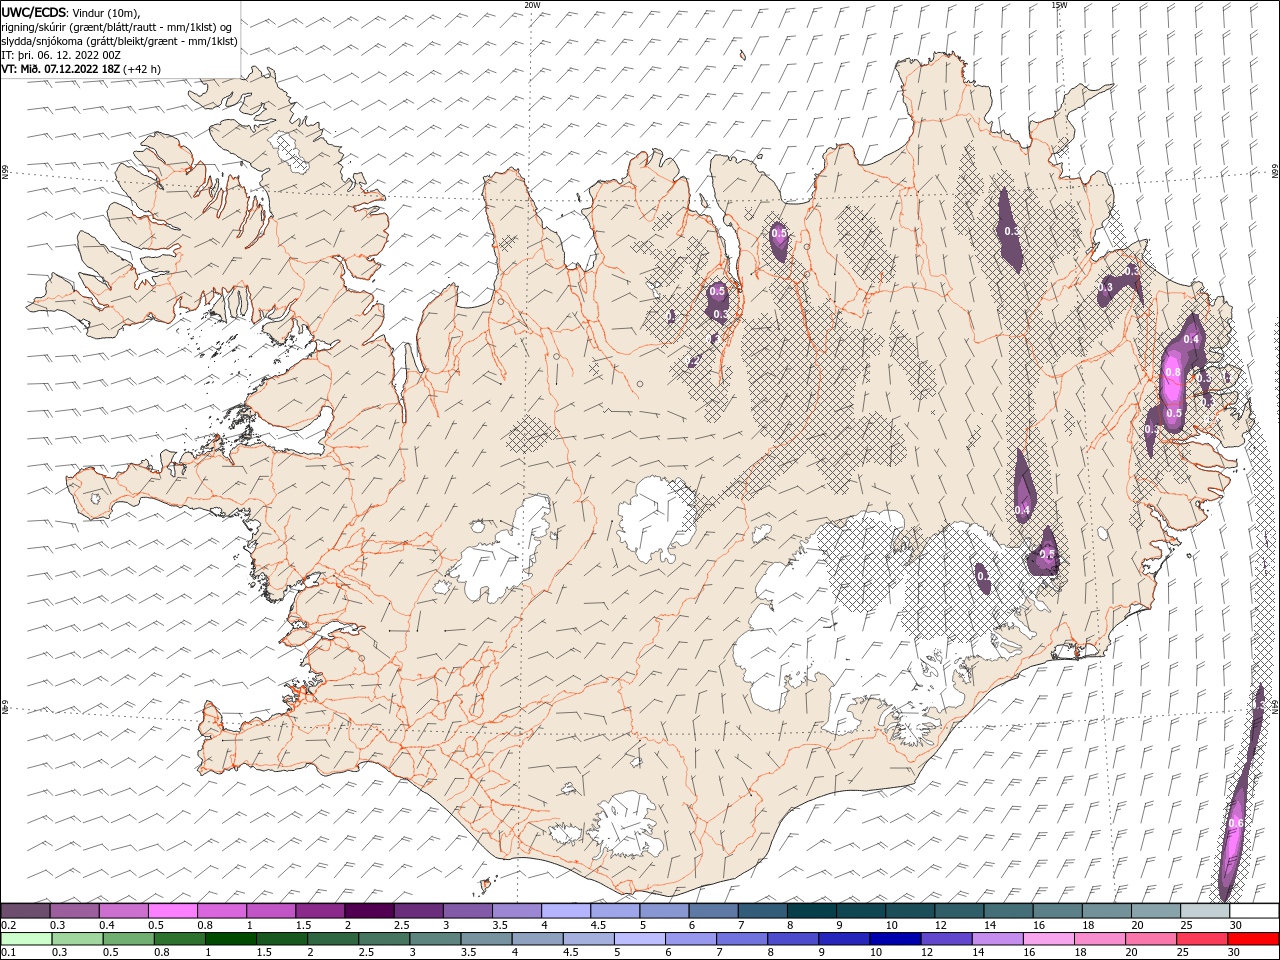
Task: Pick the snow legend swatch between 1 and 1.5
Action: point(271,910)
